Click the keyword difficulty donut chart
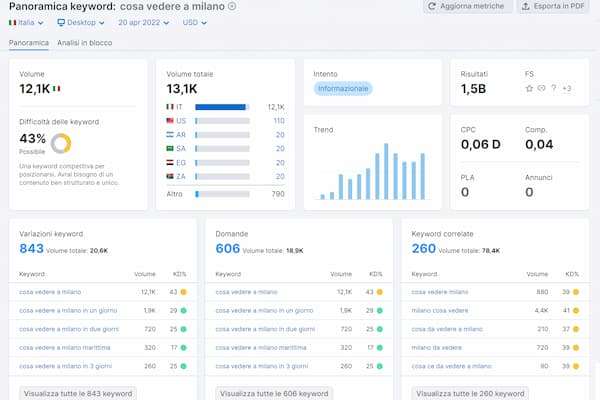Image resolution: width=600 pixels, height=400 pixels. [61, 143]
